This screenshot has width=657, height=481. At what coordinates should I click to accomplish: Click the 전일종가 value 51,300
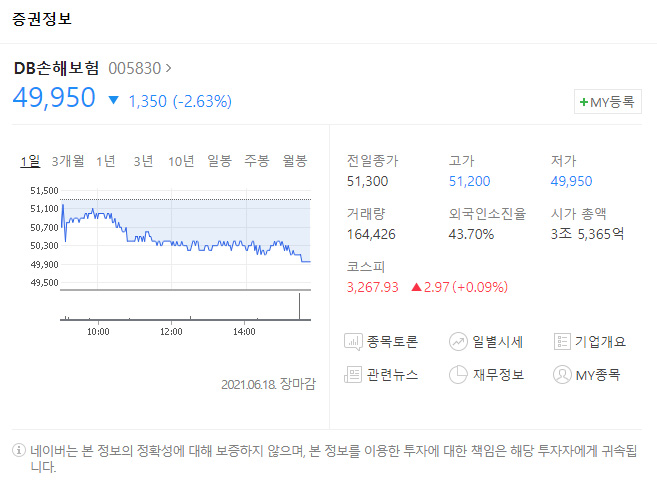(x=367, y=181)
